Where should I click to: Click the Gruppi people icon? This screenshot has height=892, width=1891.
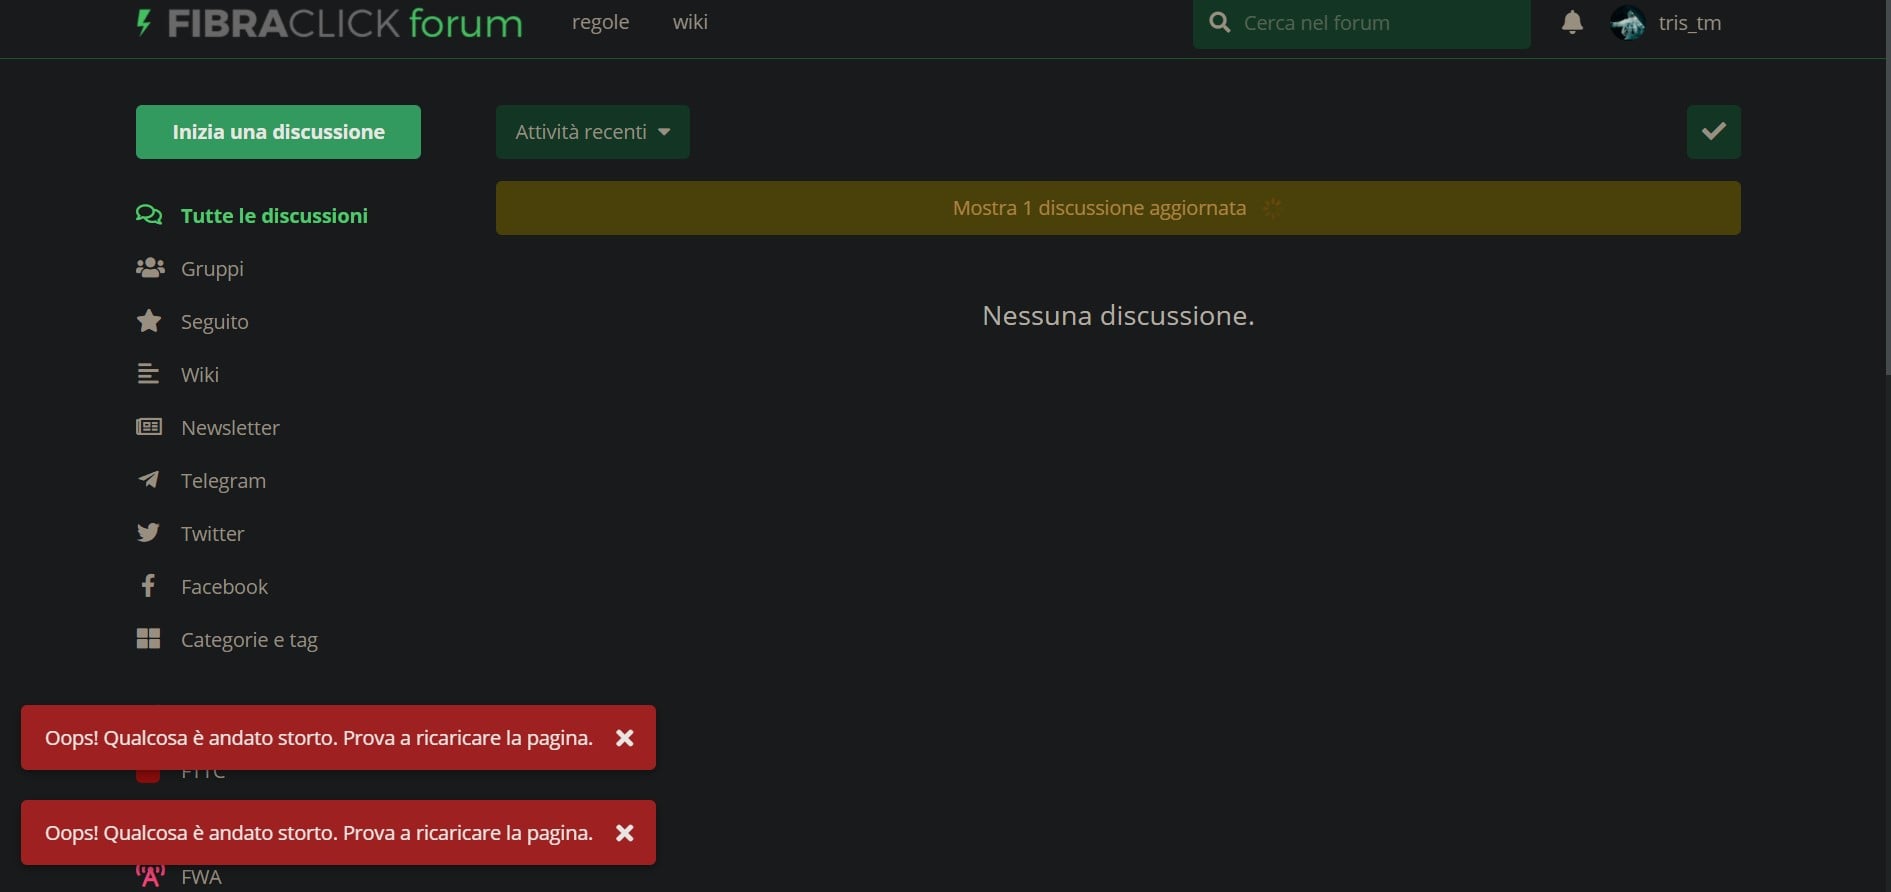149,268
